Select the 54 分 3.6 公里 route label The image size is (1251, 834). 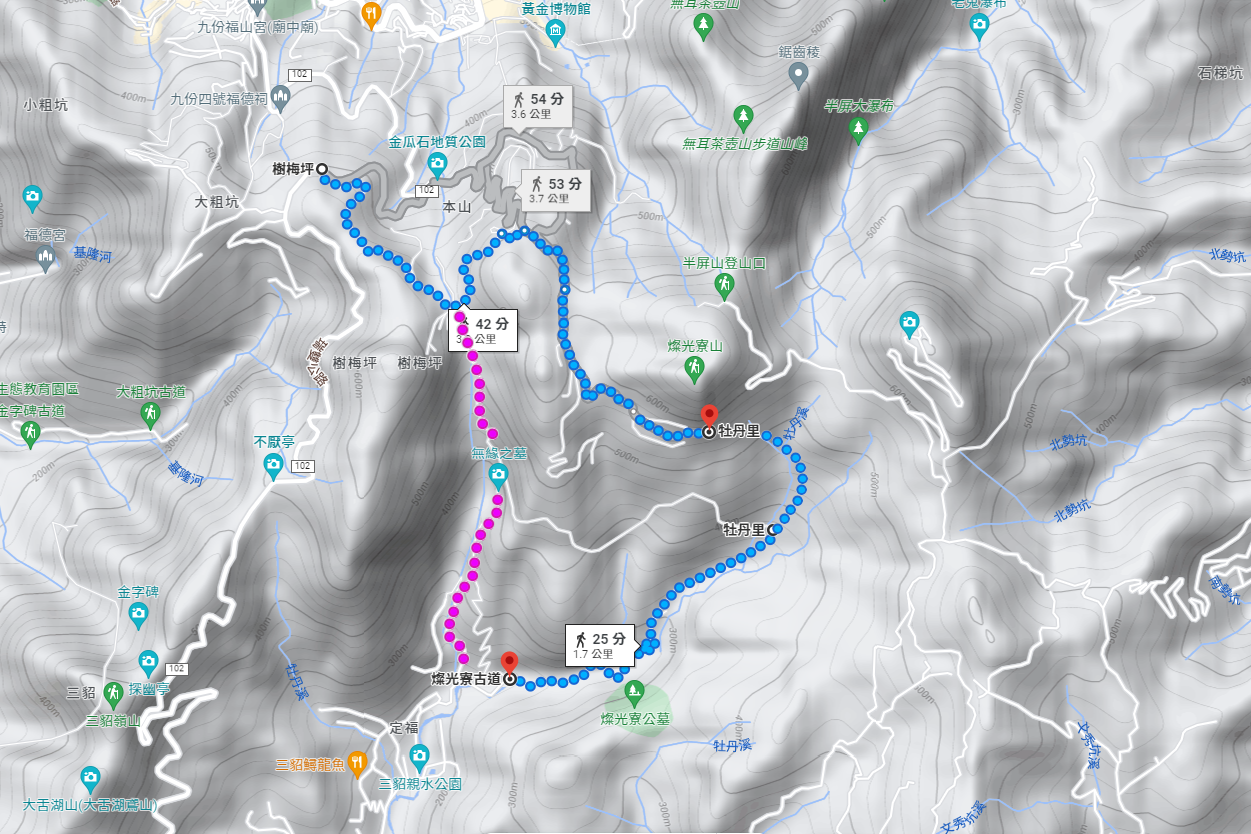[x=538, y=105]
